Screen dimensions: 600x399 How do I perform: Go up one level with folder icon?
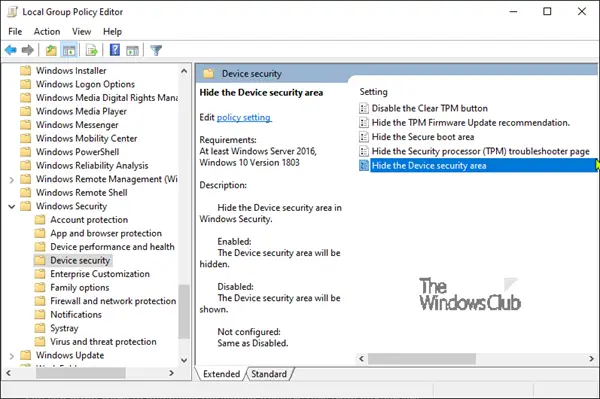tap(51, 50)
